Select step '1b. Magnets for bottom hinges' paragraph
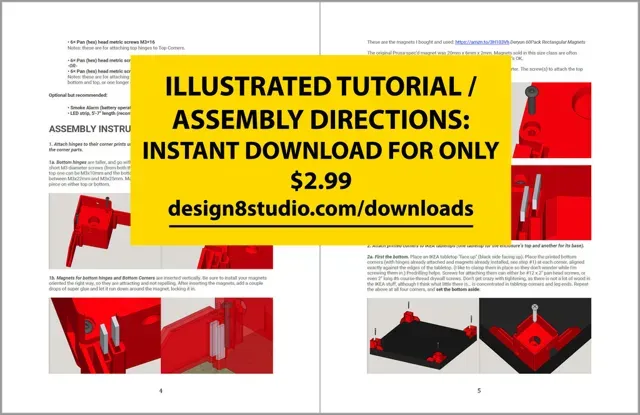 [158, 283]
